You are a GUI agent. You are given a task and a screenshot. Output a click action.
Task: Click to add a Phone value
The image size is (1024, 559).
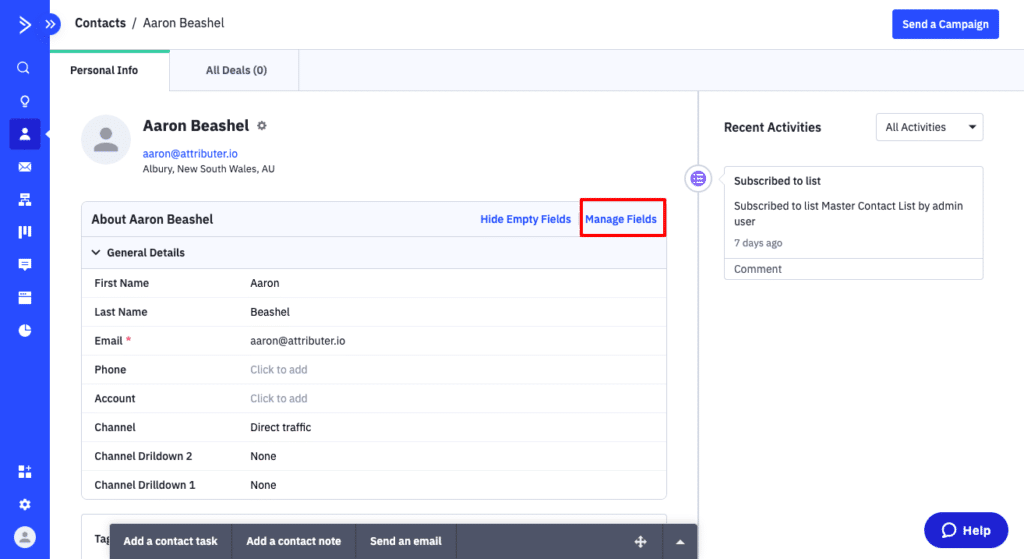pyautogui.click(x=279, y=370)
